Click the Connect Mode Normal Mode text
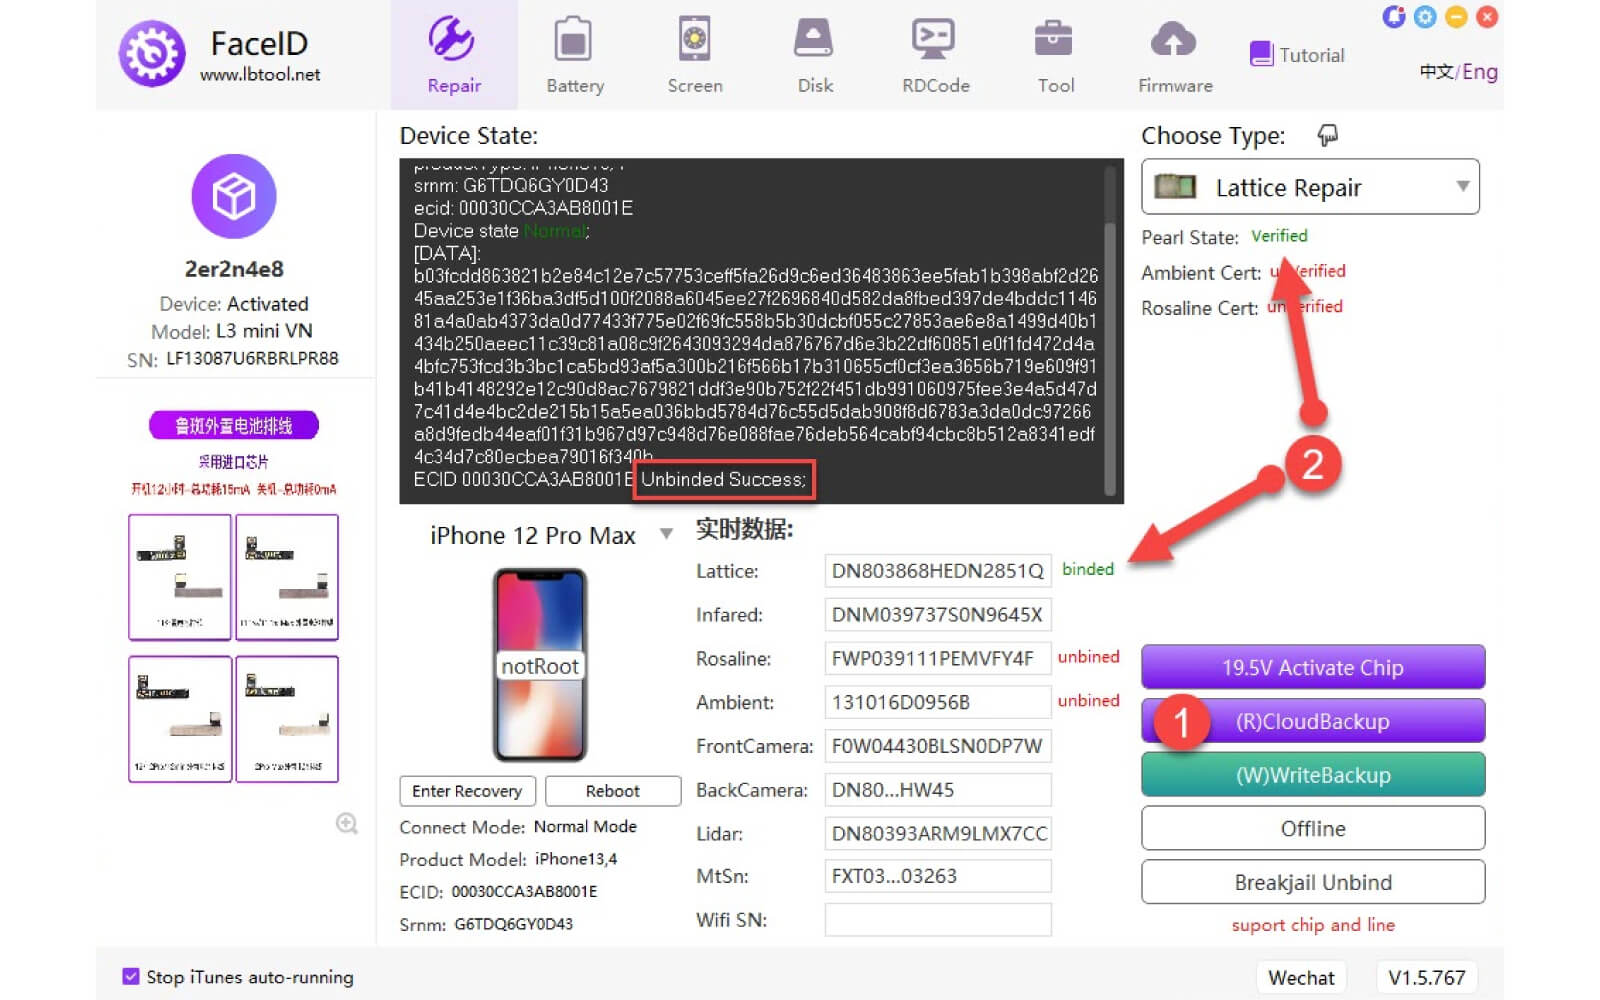The width and height of the screenshot is (1600, 1000). (x=518, y=827)
